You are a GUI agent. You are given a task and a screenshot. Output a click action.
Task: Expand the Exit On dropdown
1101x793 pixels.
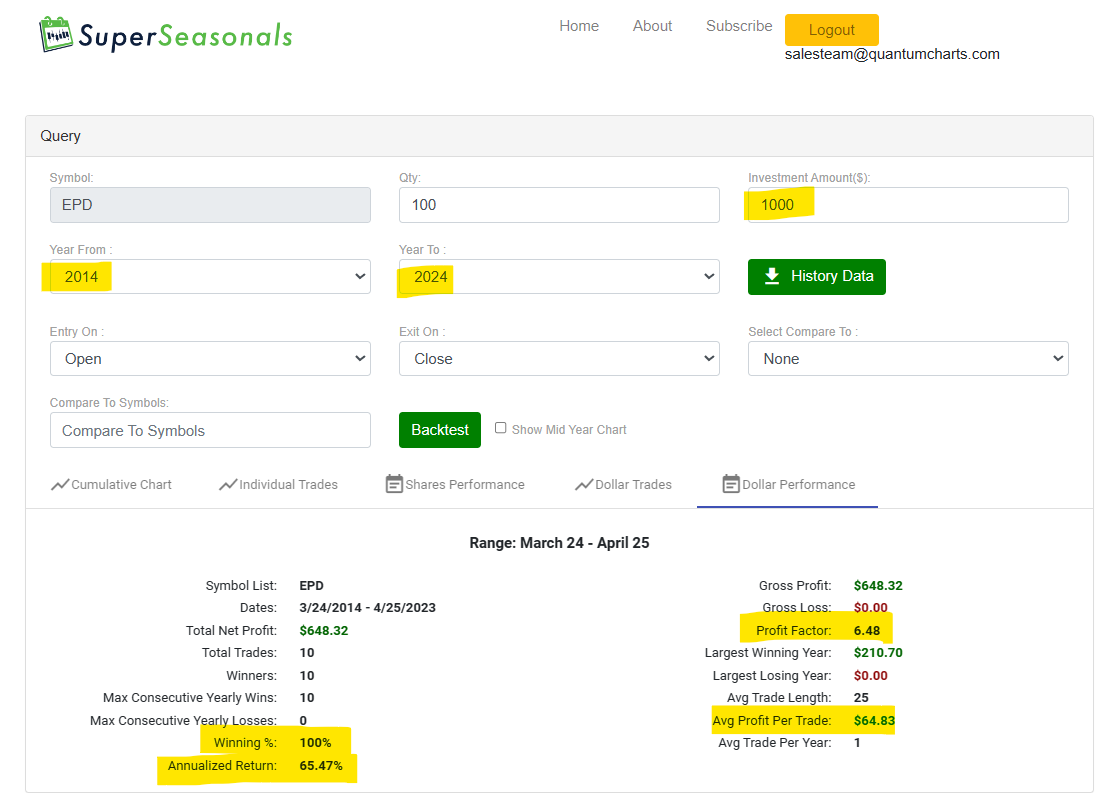[x=559, y=359]
